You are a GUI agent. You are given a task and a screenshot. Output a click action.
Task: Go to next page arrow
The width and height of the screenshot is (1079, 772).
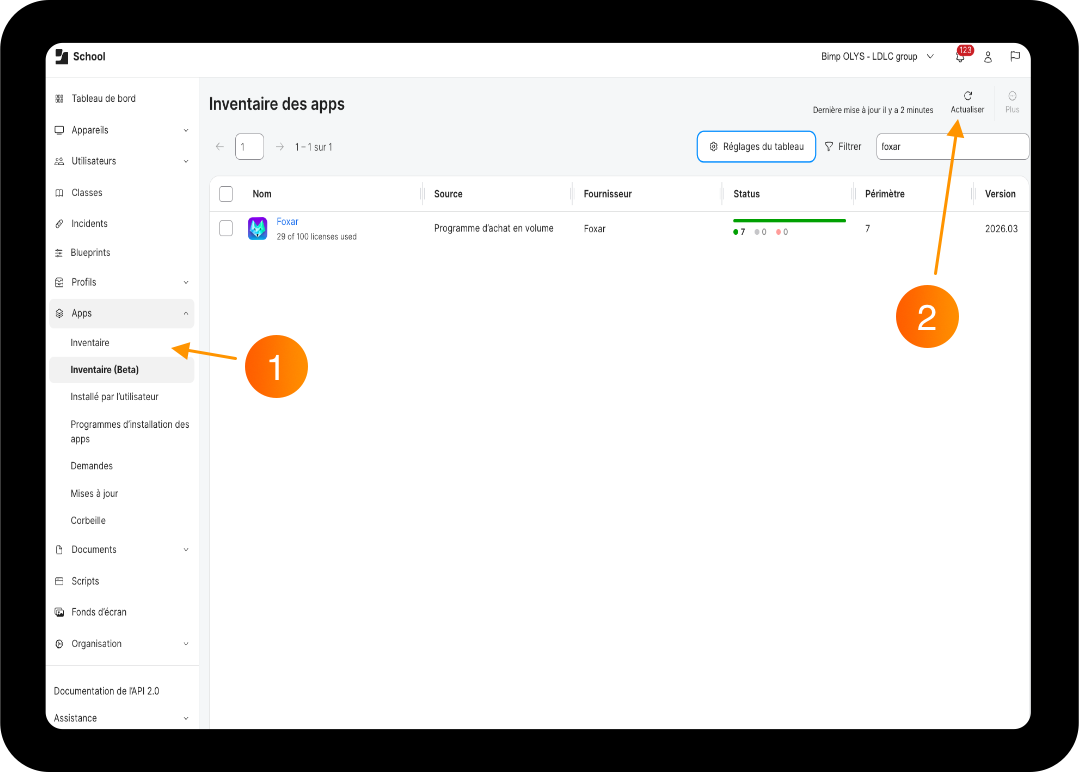(280, 147)
